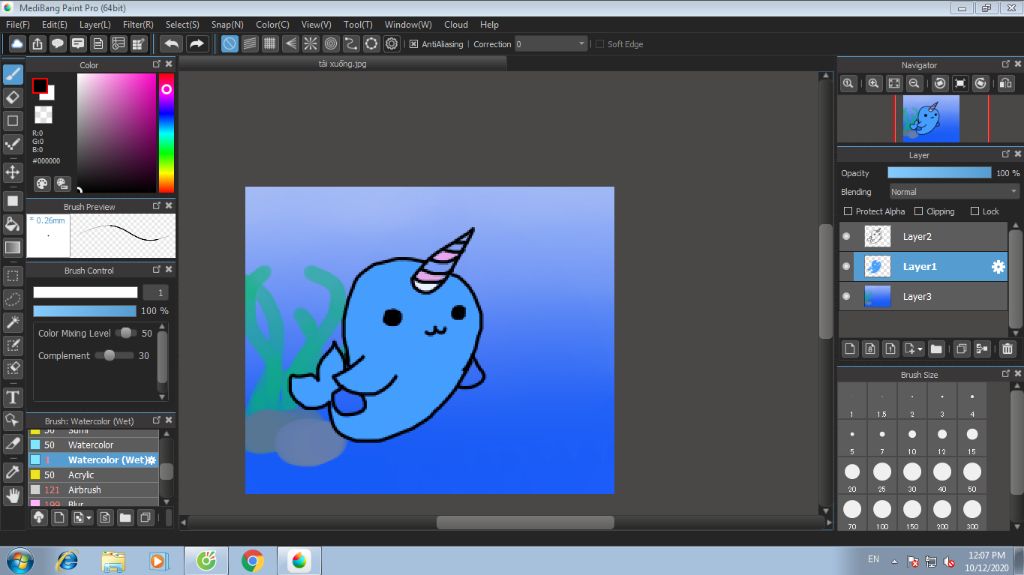Screen dimensions: 1024x575
Task: Choose brush size 20 preset
Action: click(852, 475)
